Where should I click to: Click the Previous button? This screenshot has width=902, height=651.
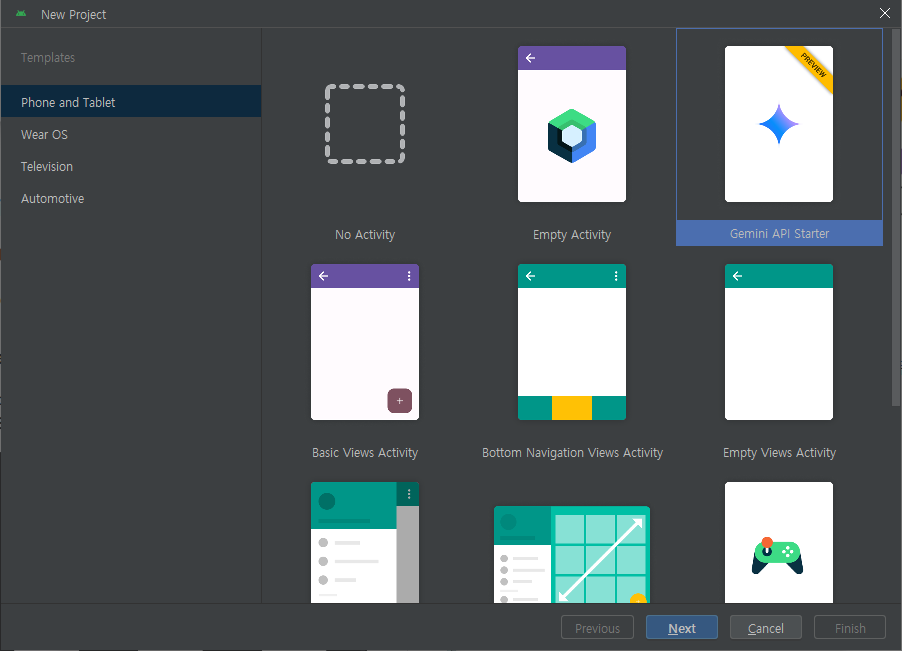[x=597, y=627]
